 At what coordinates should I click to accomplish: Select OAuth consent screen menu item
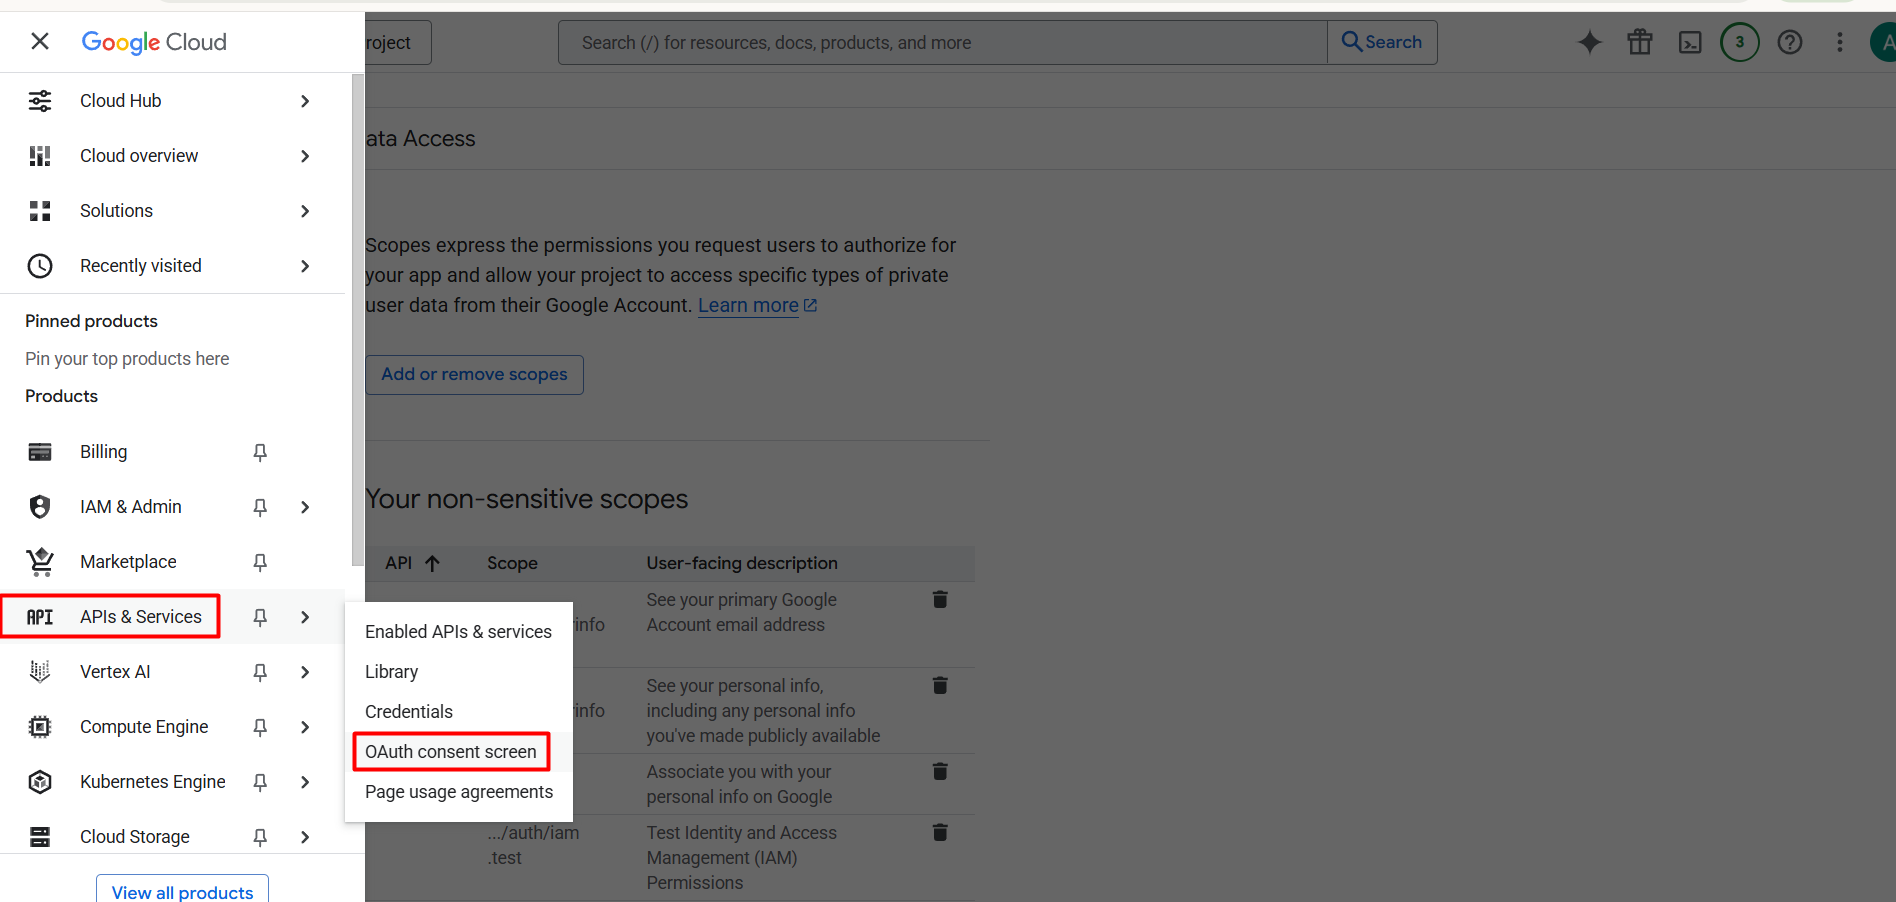tap(451, 752)
